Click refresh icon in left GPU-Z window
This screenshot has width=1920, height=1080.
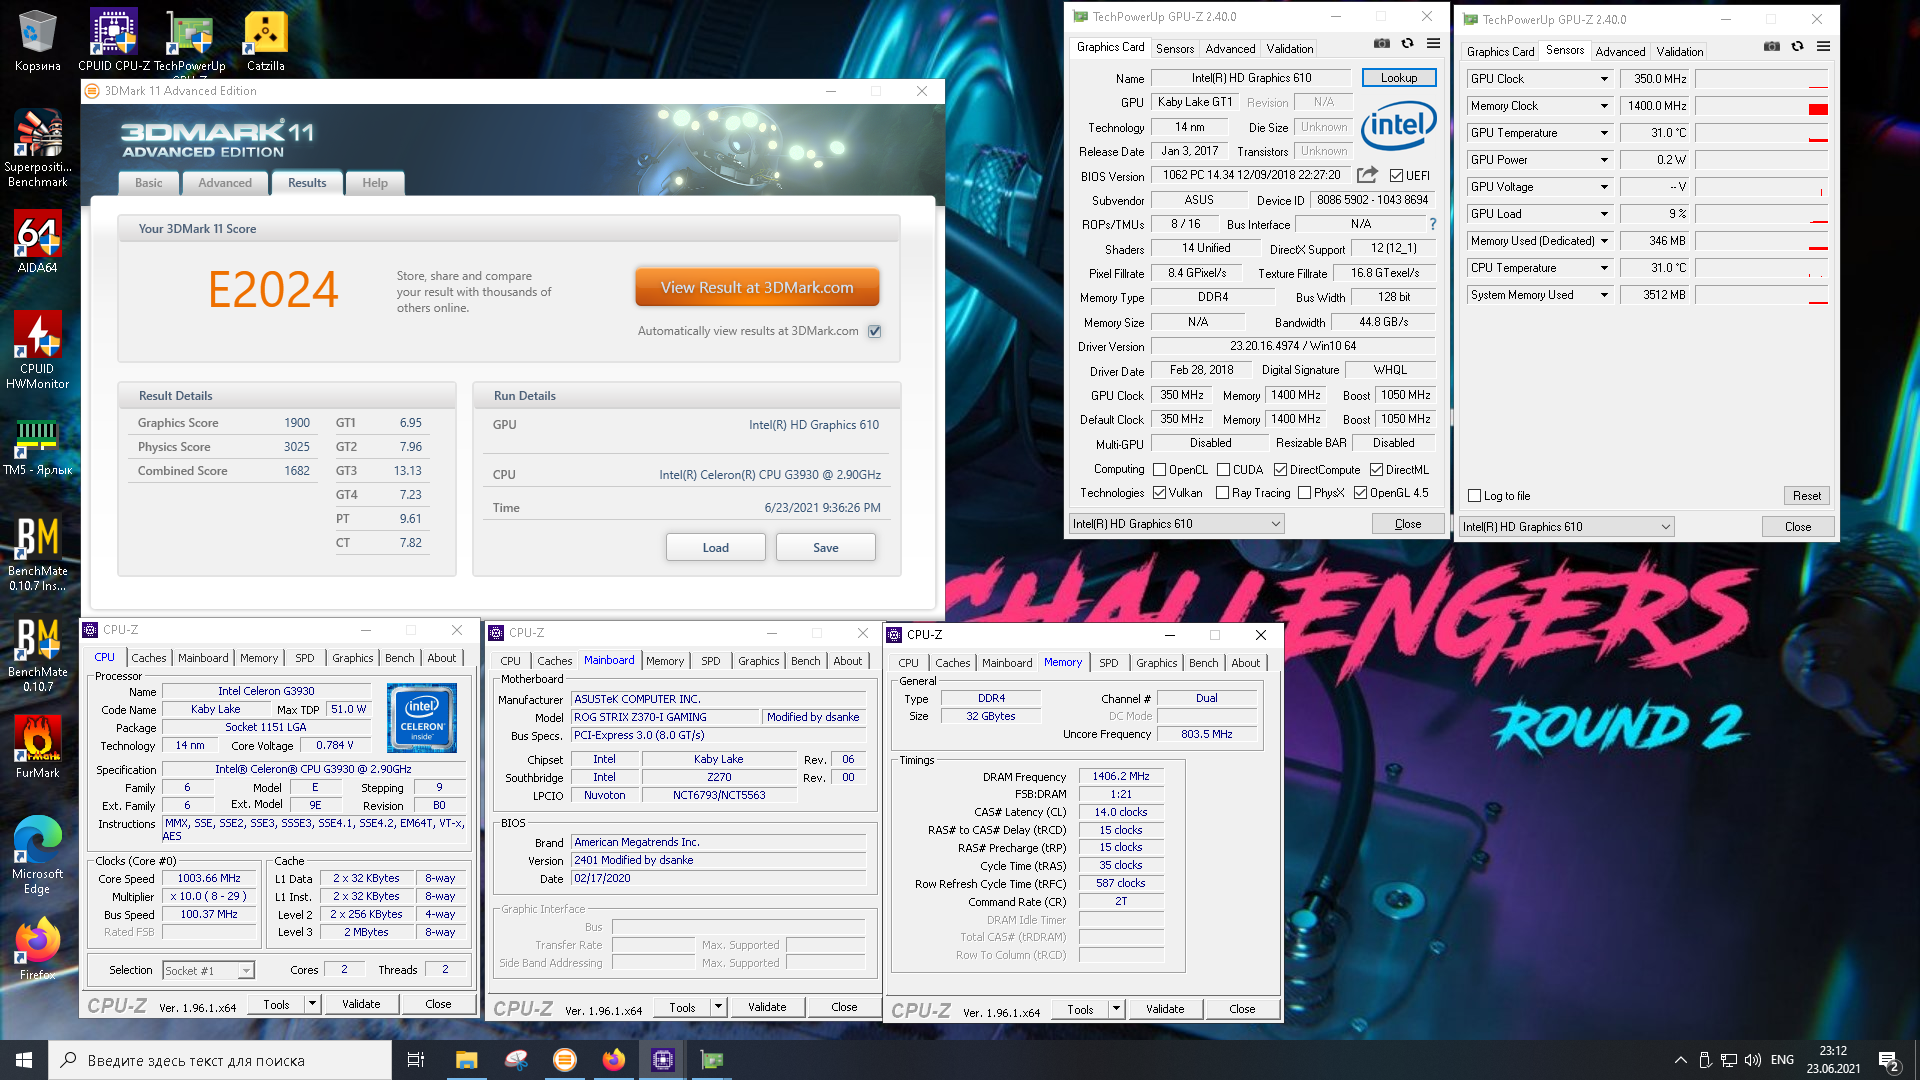(x=1407, y=43)
